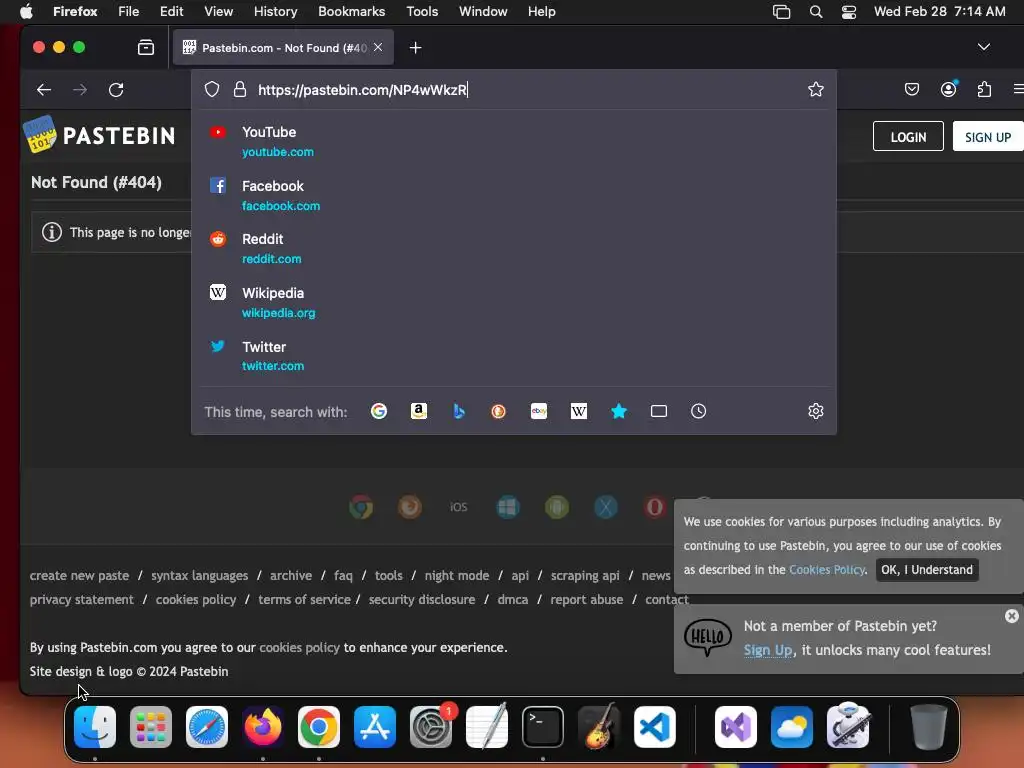Click the SIGN UP button
This screenshot has height=768, width=1024.
[x=987, y=136]
